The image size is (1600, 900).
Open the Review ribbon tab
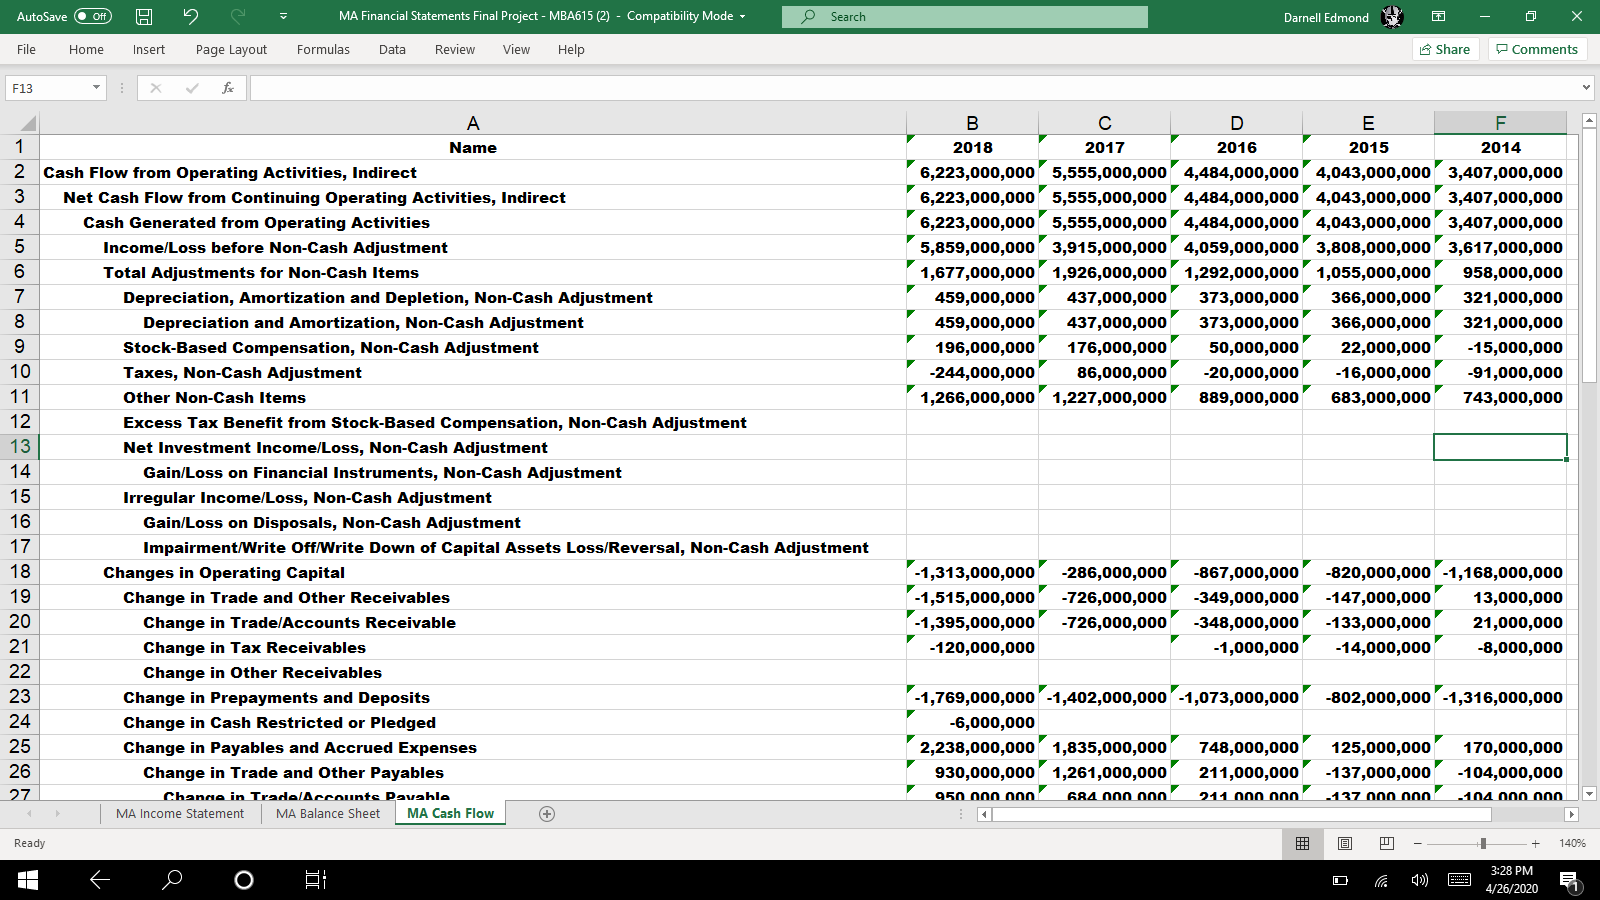[x=455, y=49]
